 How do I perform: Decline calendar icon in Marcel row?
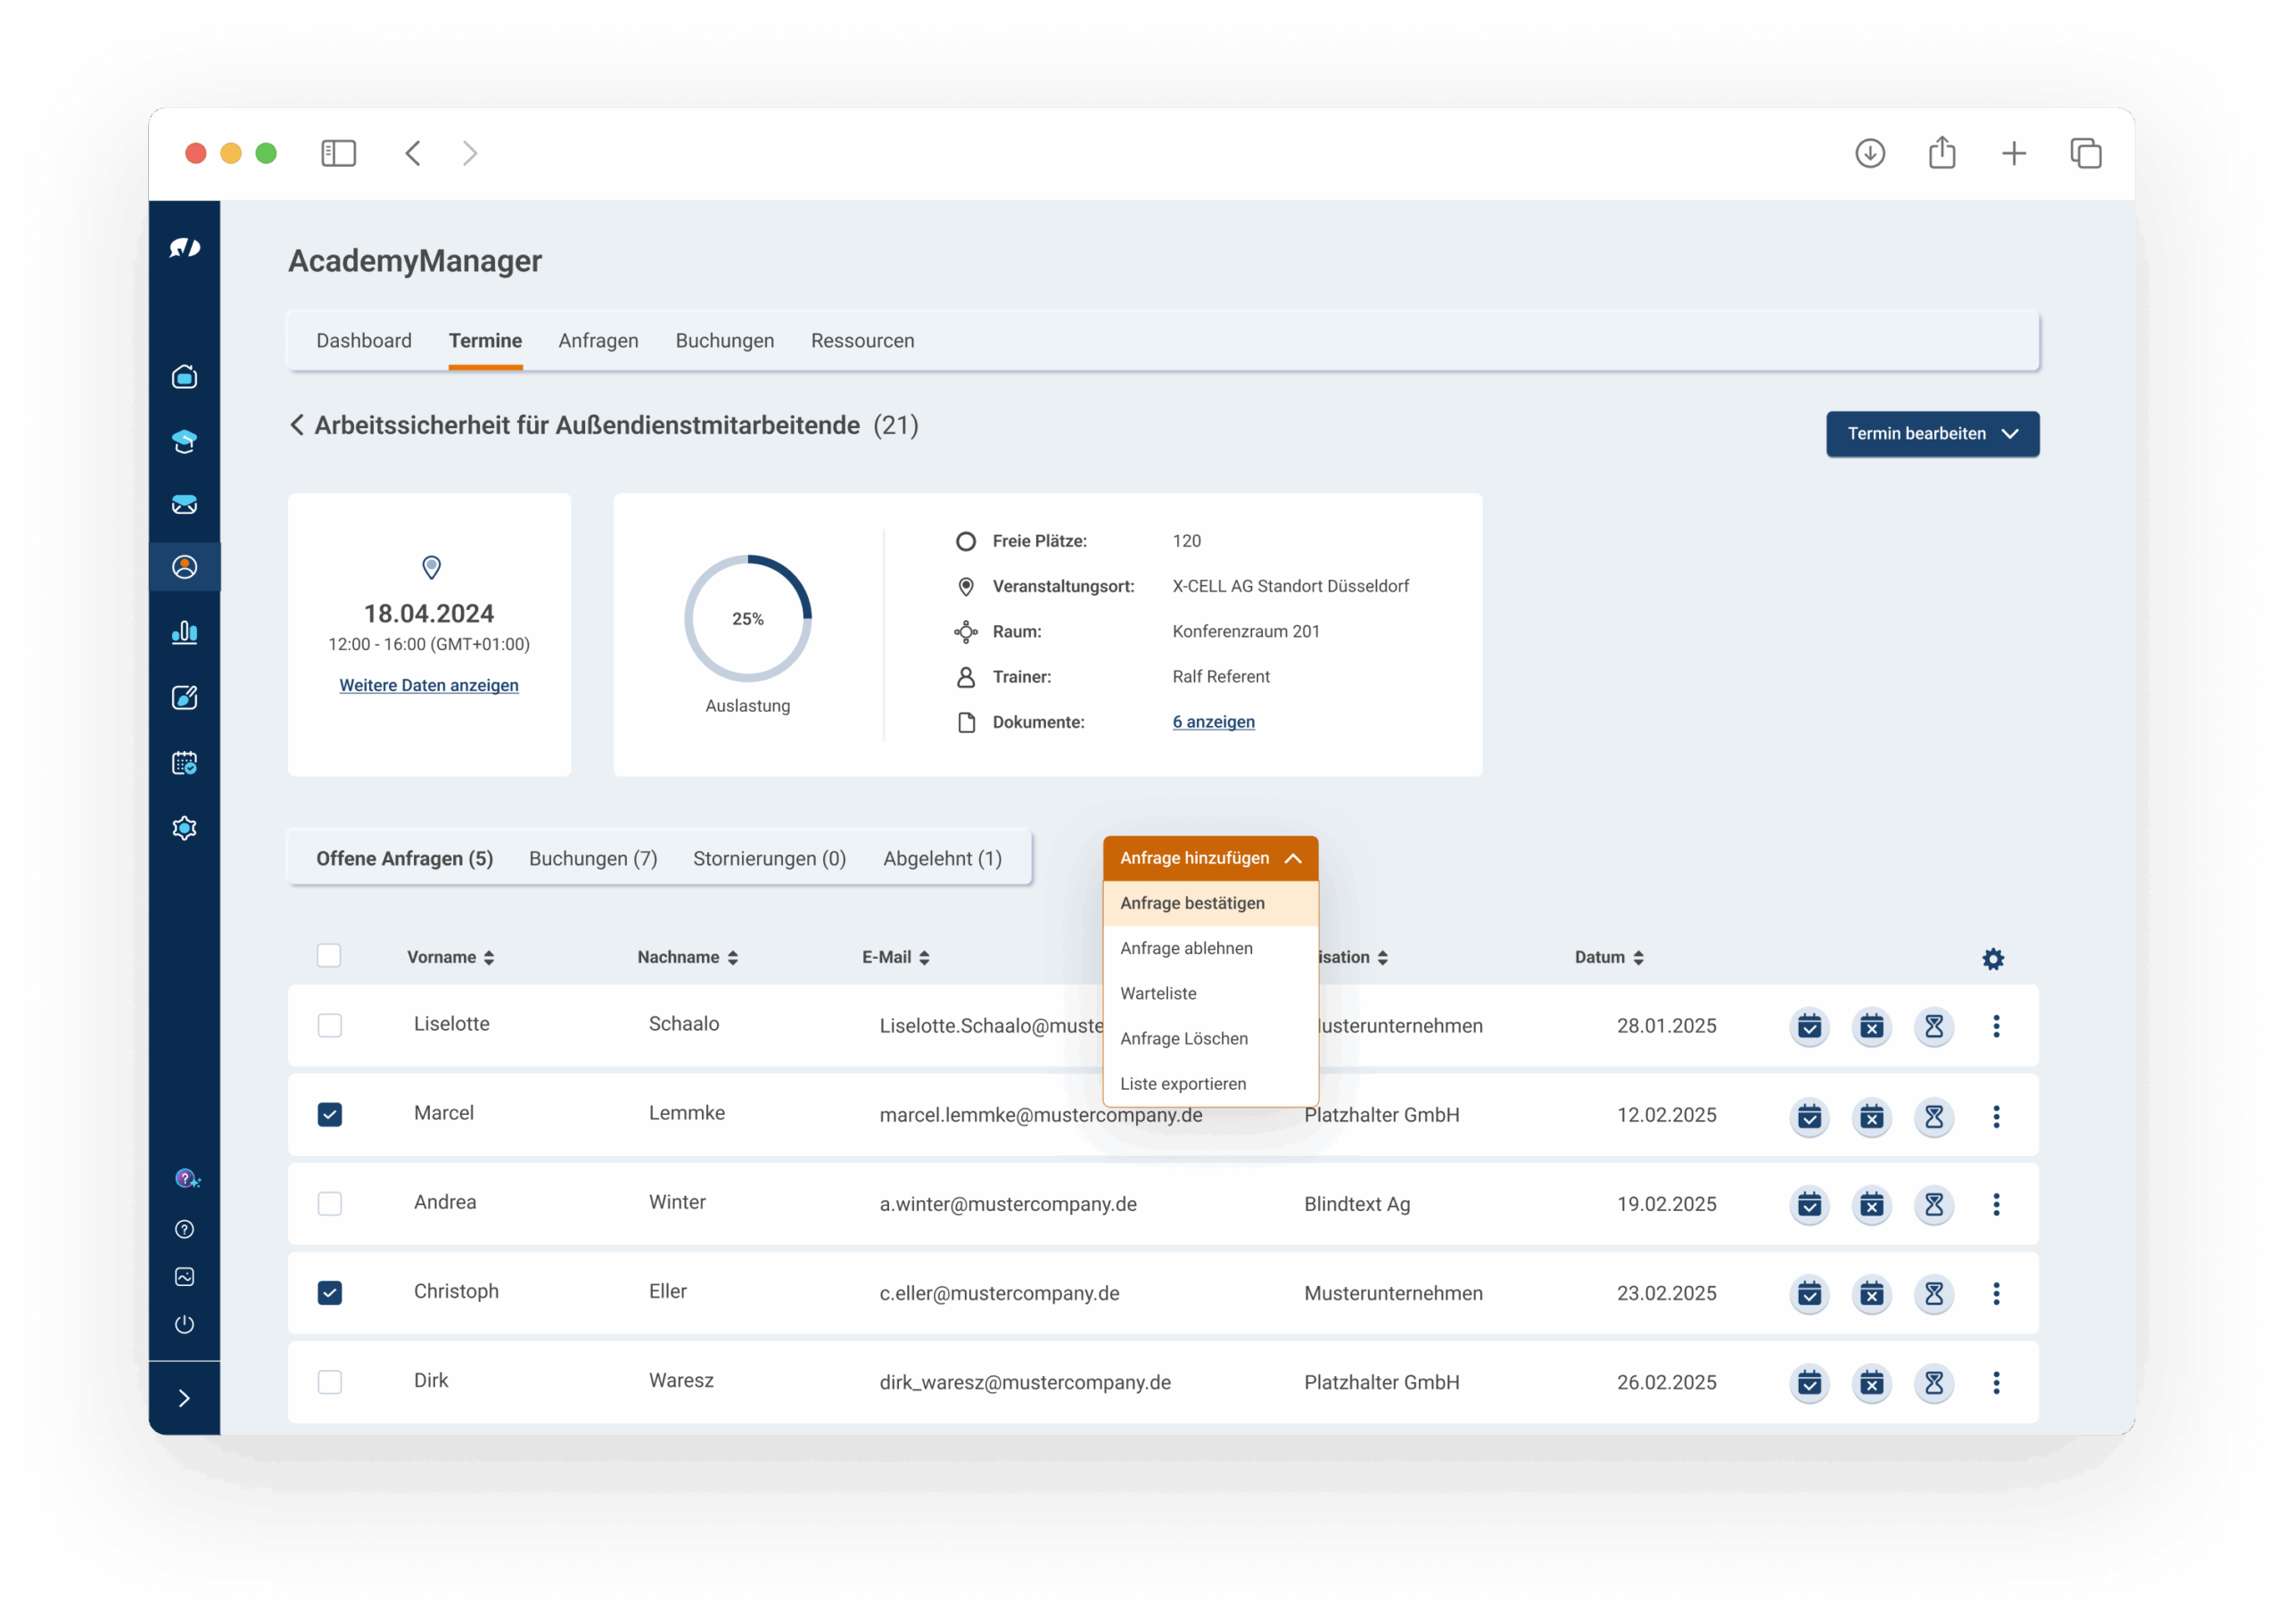pyautogui.click(x=1871, y=1116)
